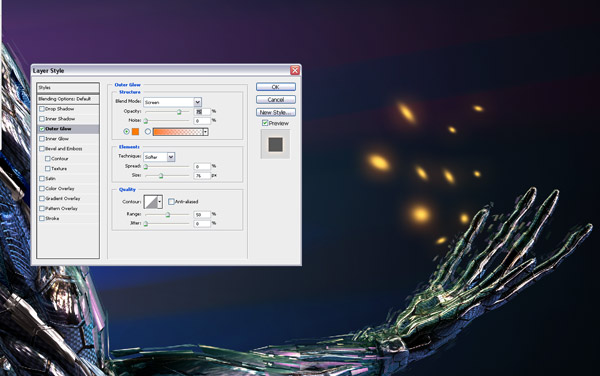Click the Noise value field

[202, 121]
